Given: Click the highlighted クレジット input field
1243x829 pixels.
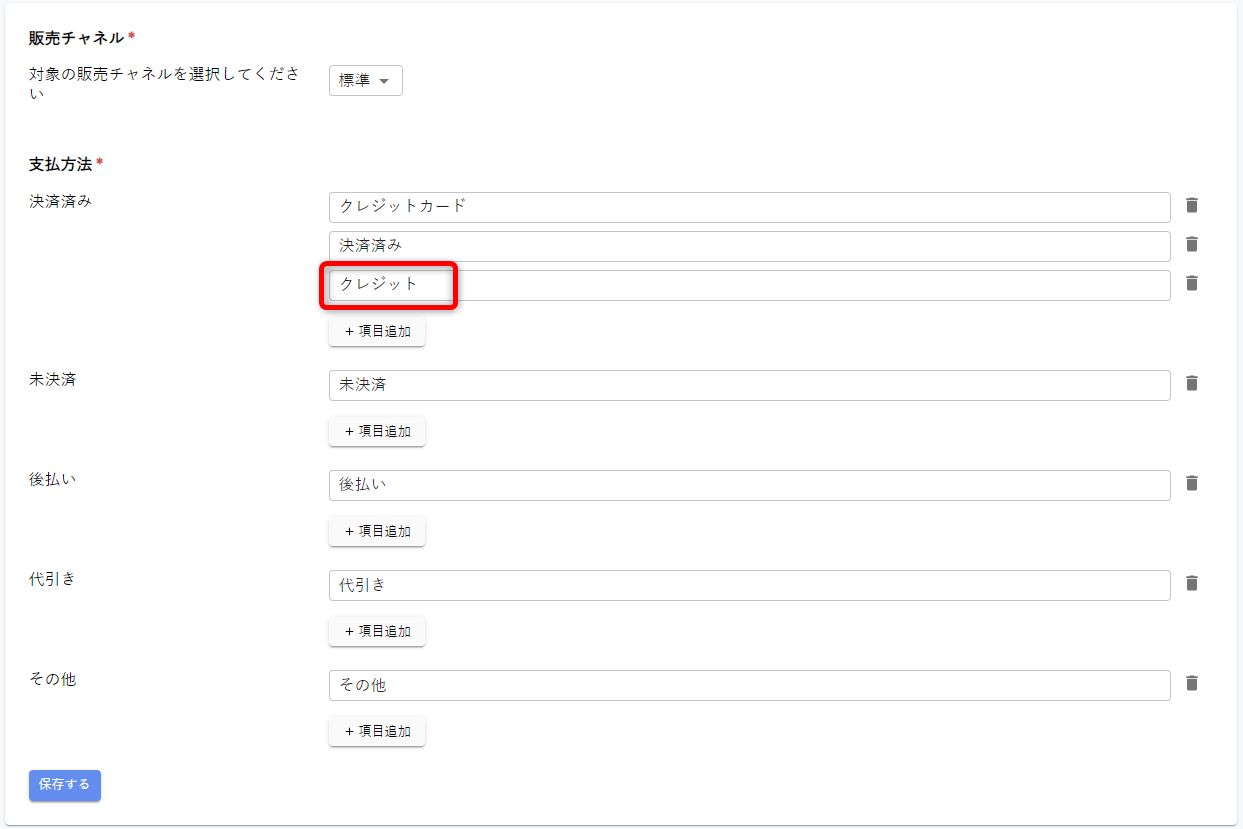Looking at the screenshot, I should [749, 285].
